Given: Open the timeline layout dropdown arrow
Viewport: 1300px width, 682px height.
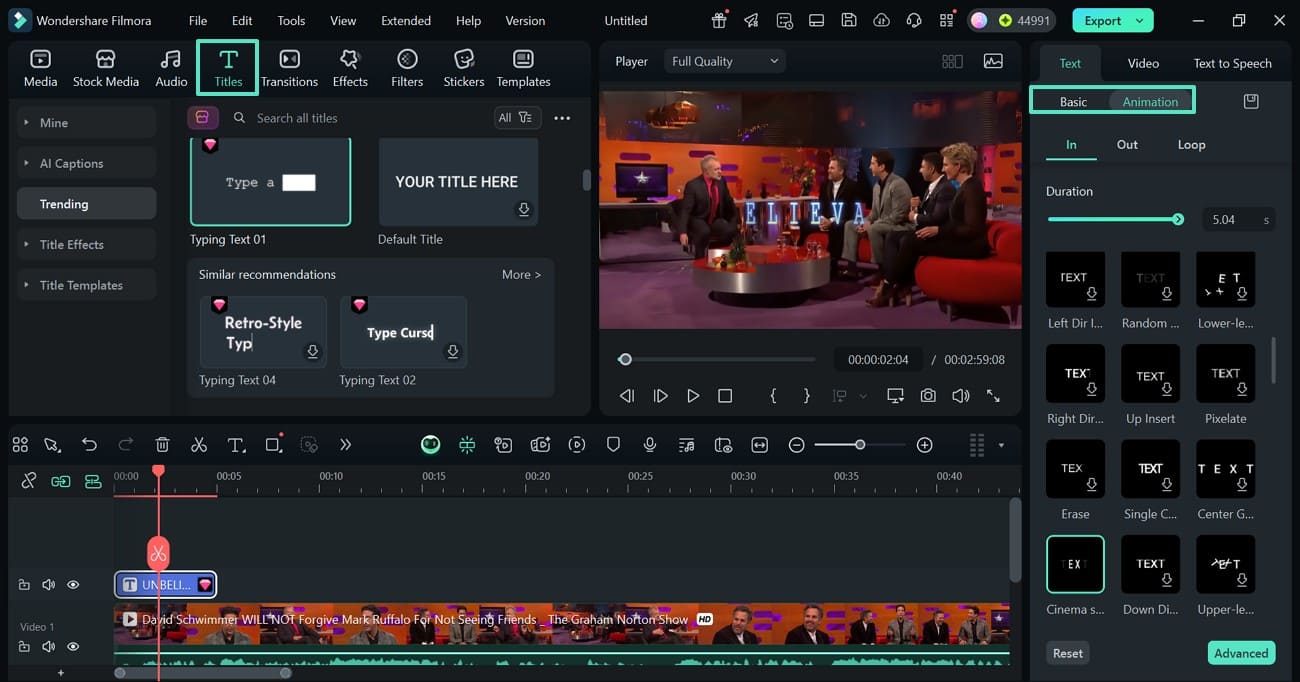Looking at the screenshot, I should 1001,445.
